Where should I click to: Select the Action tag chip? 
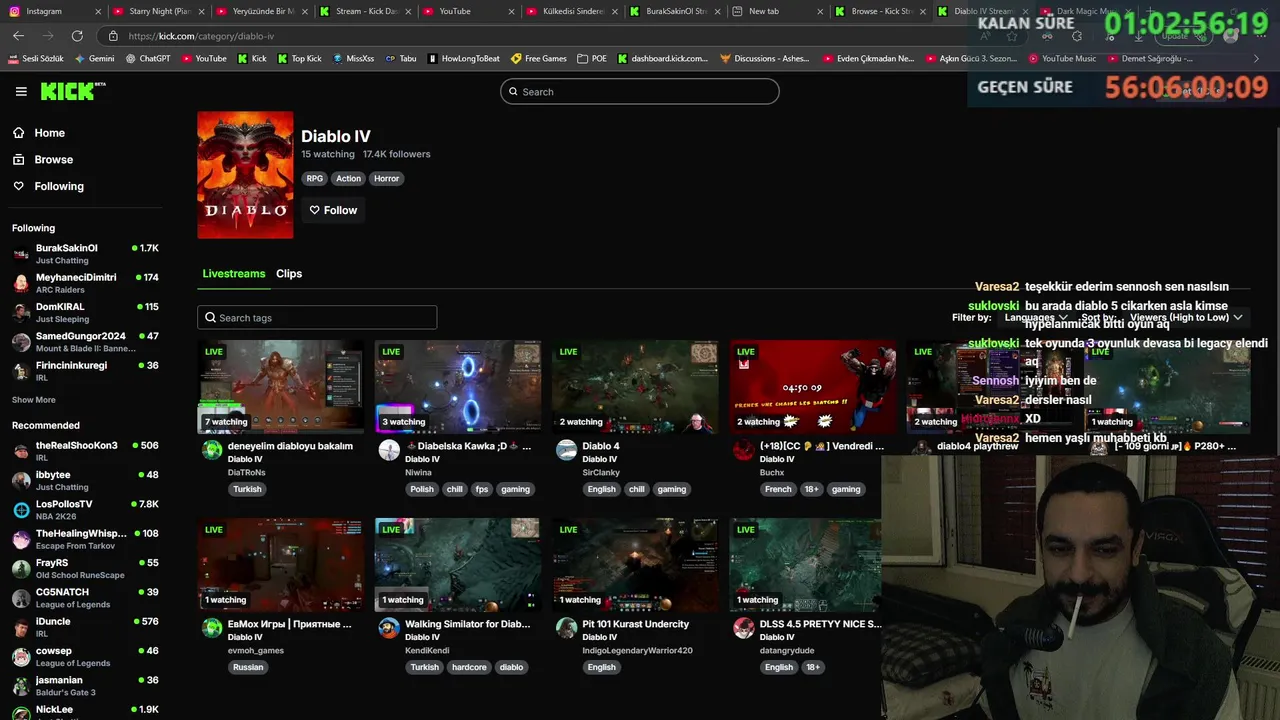348,179
